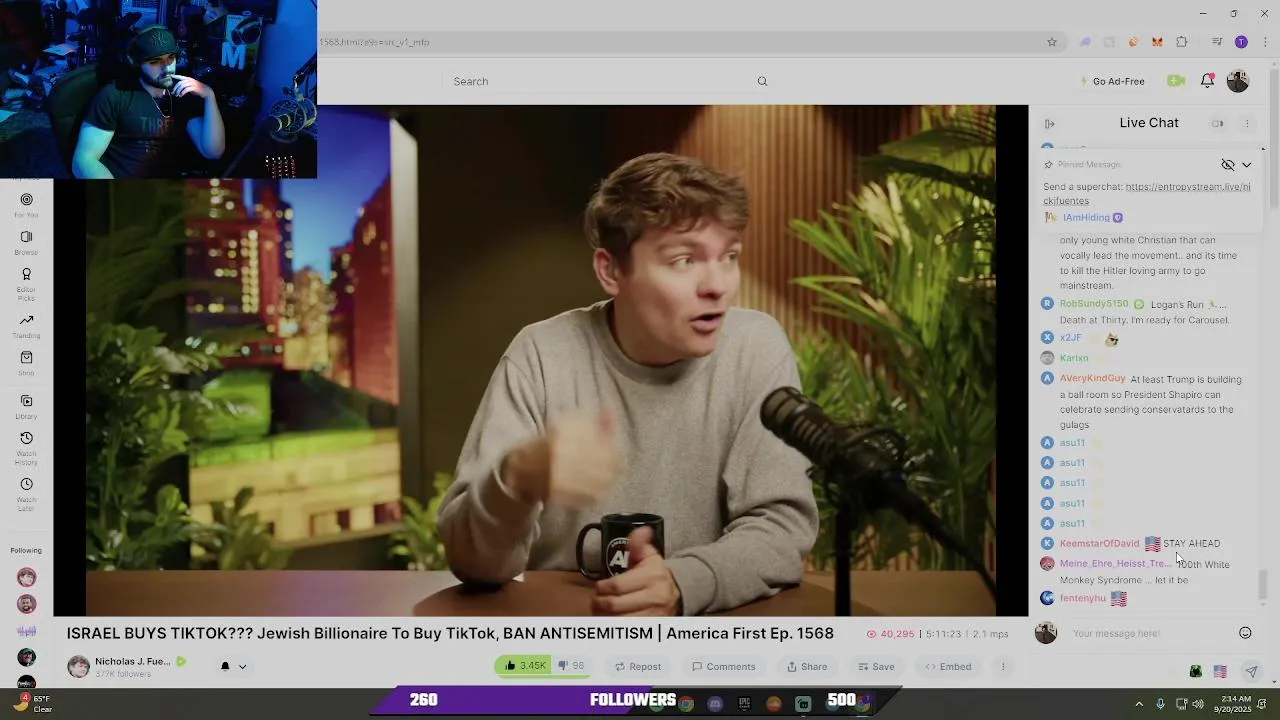Open Nicholas J. Fuentes channel name
This screenshot has width=1280, height=720.
[132, 661]
